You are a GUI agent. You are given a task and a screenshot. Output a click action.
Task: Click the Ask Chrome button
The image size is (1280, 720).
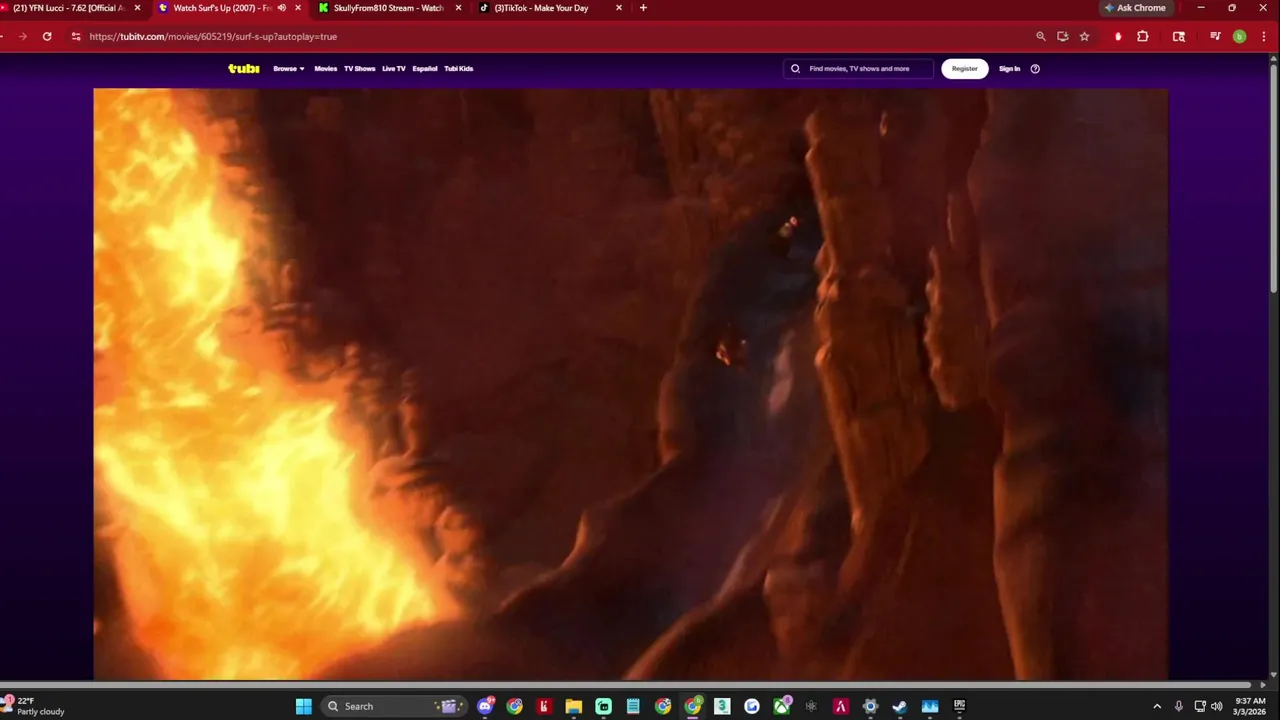click(1135, 8)
